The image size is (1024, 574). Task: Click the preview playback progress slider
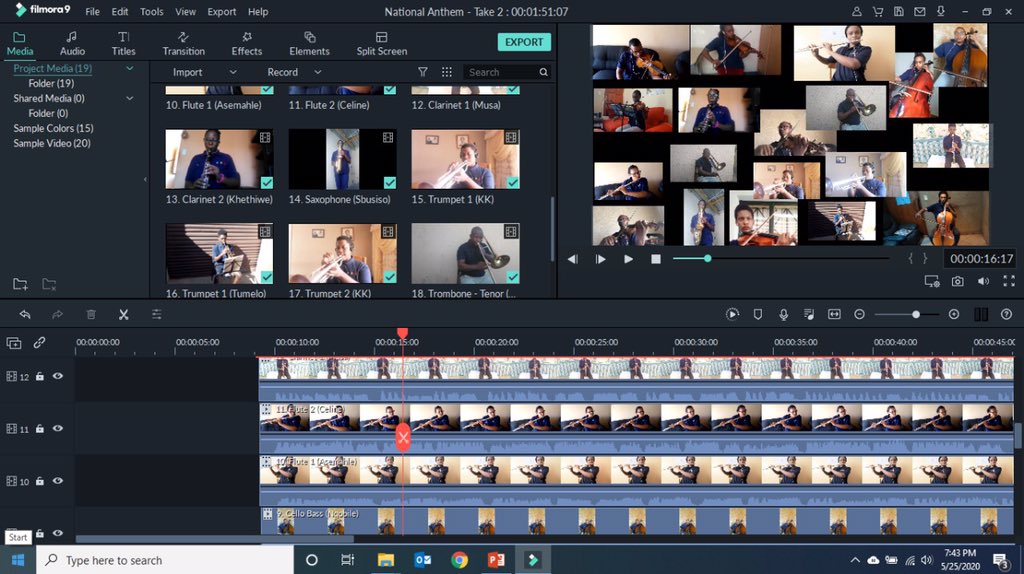781,259
